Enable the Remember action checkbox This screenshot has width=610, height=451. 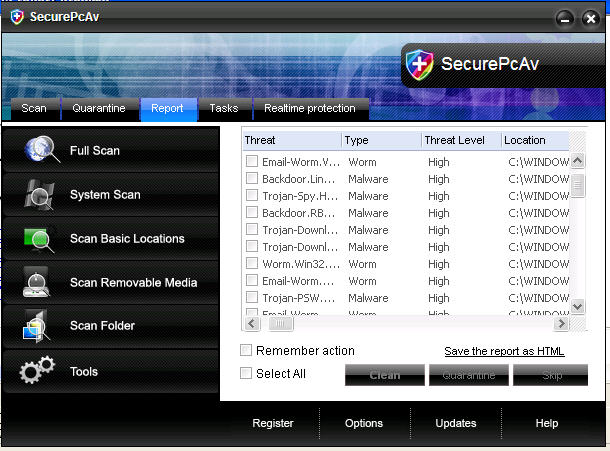(x=246, y=350)
